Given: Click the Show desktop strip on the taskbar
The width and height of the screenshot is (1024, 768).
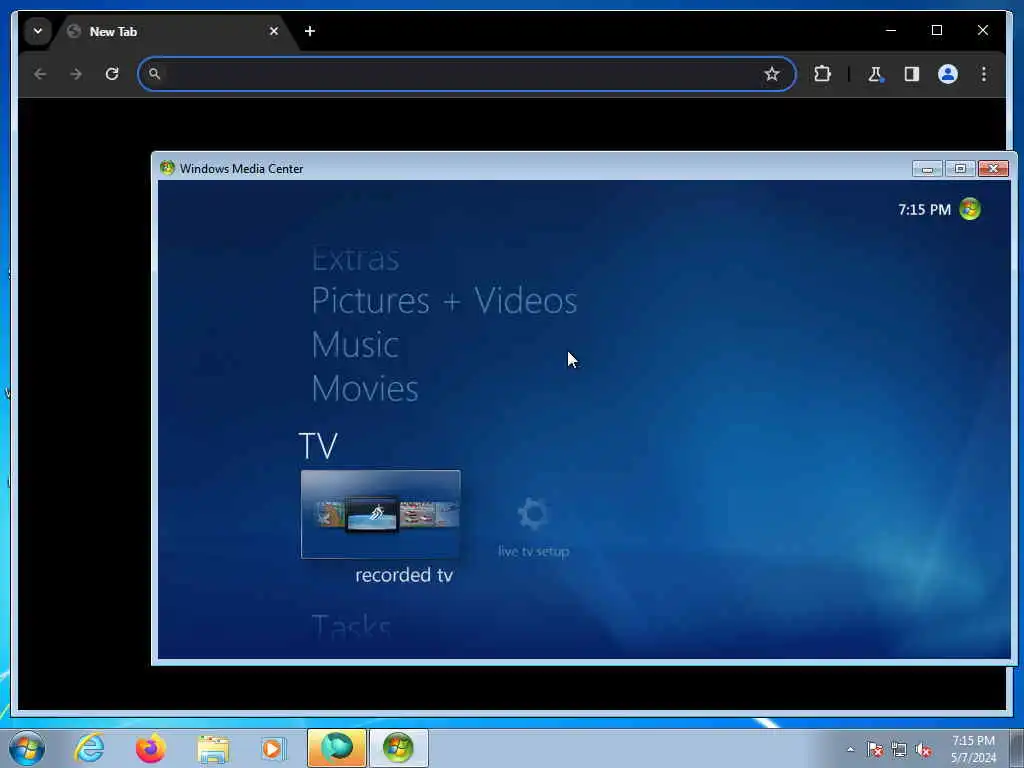Looking at the screenshot, I should (x=1017, y=748).
